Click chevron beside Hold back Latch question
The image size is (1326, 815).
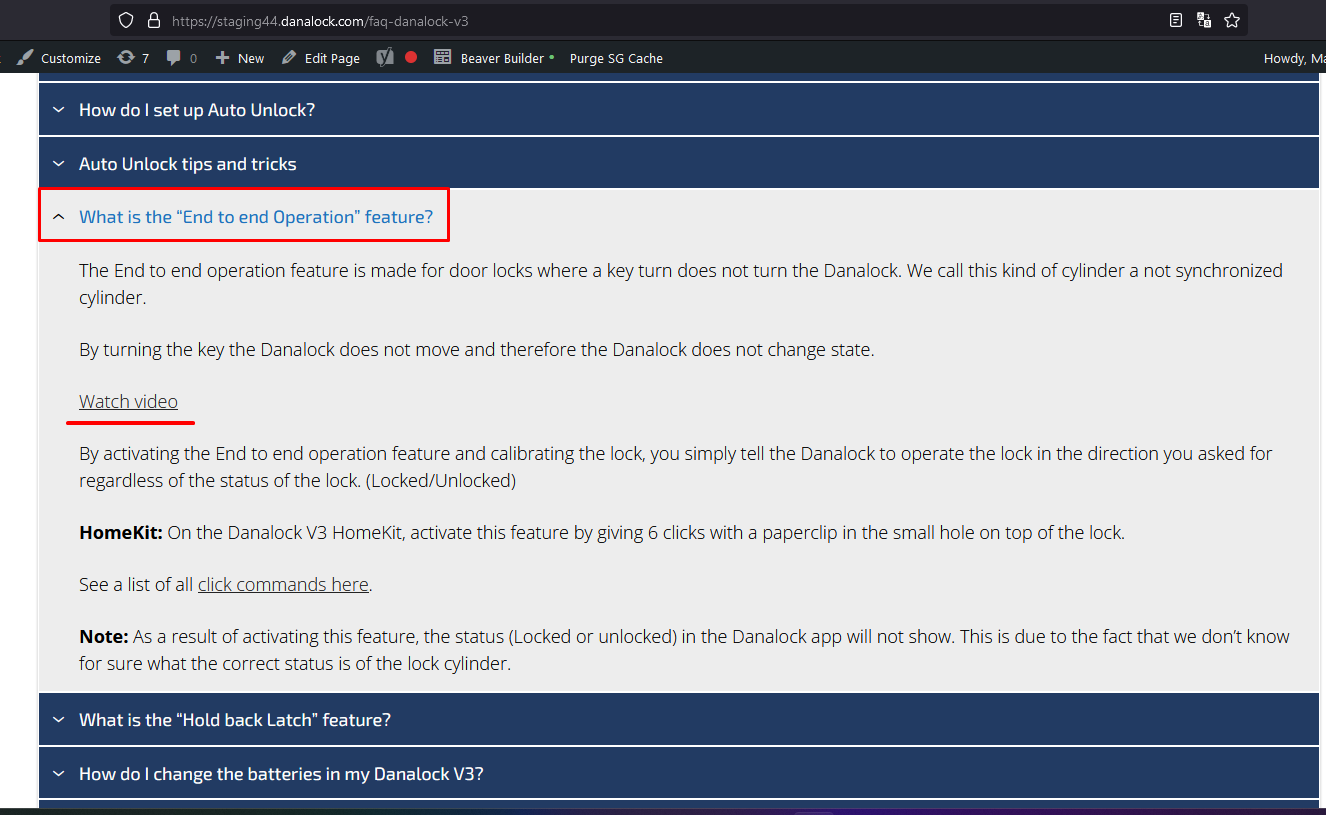tap(58, 720)
